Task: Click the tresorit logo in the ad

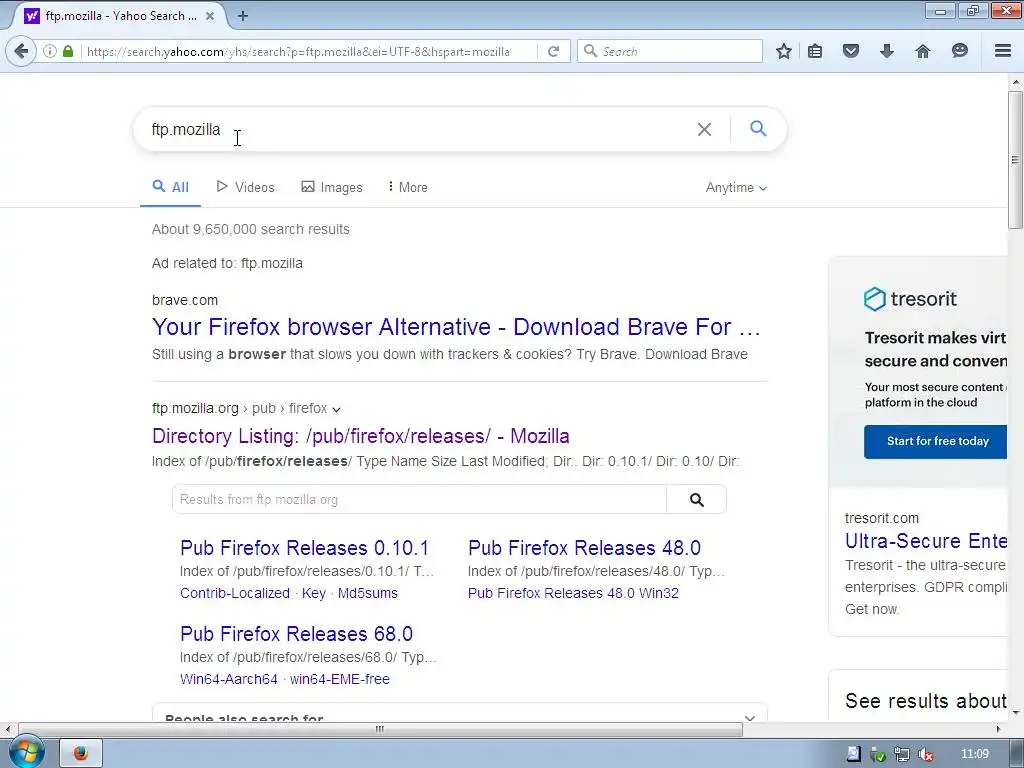Action: coord(910,299)
